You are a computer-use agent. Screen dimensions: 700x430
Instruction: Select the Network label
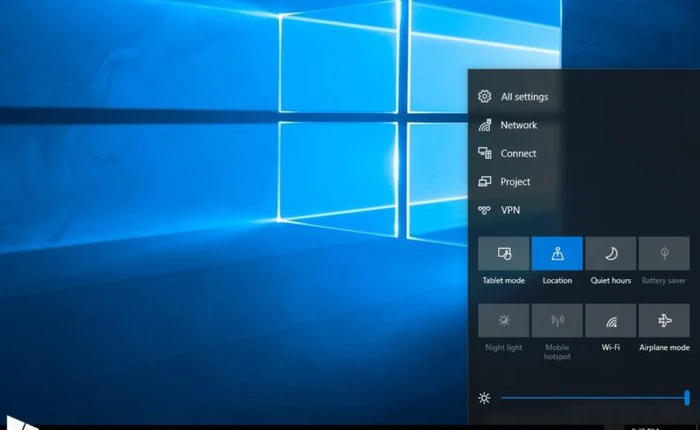pos(518,125)
